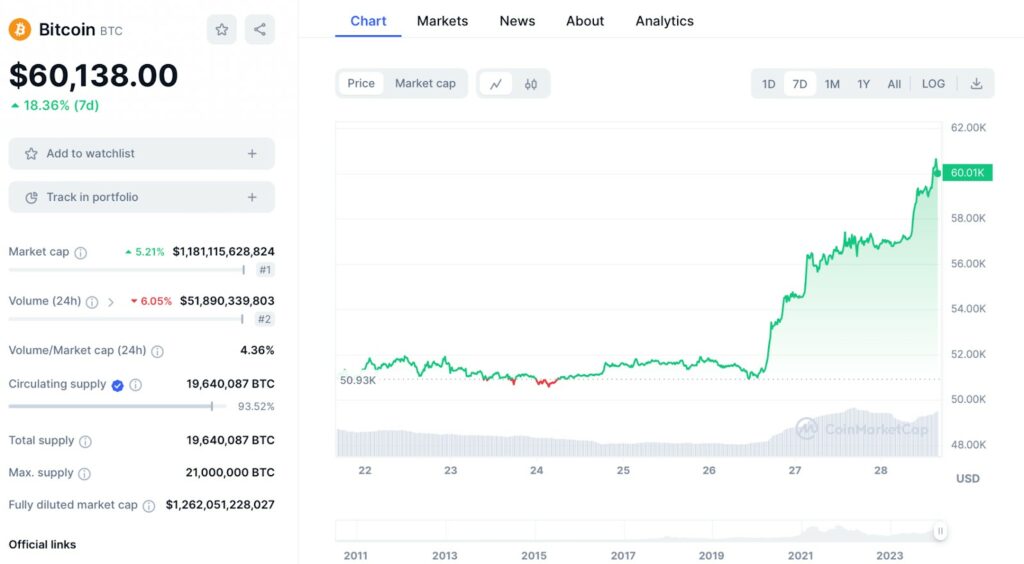
Task: Click the 6.05% volume change
Action: 152,301
